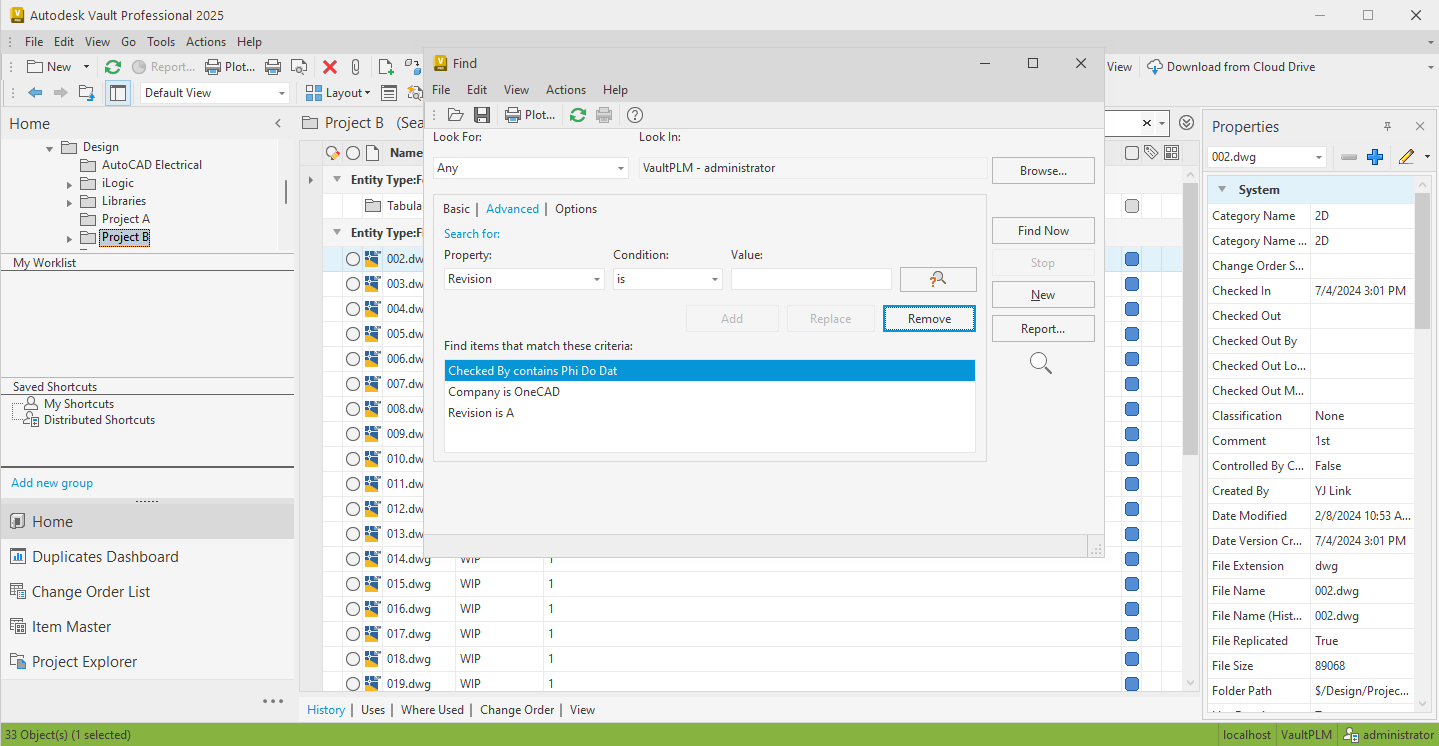Click the Find Now button

1043,231
